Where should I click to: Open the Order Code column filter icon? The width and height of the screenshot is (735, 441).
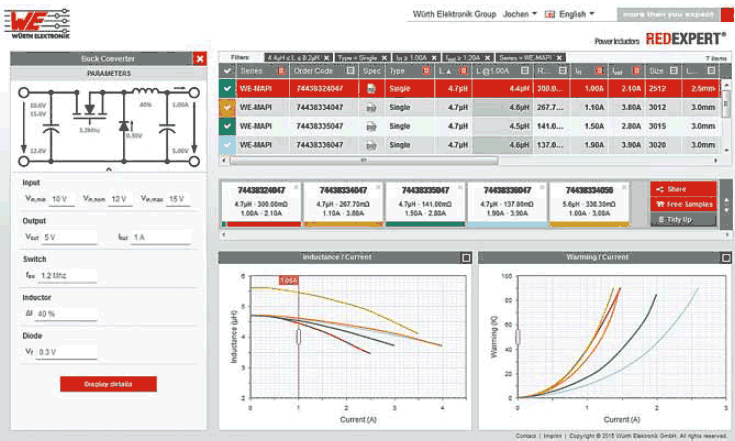pyautogui.click(x=350, y=71)
